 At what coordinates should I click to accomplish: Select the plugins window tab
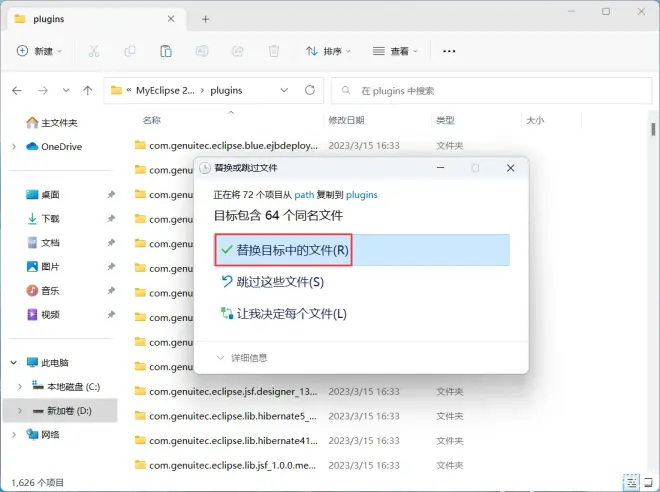point(95,19)
